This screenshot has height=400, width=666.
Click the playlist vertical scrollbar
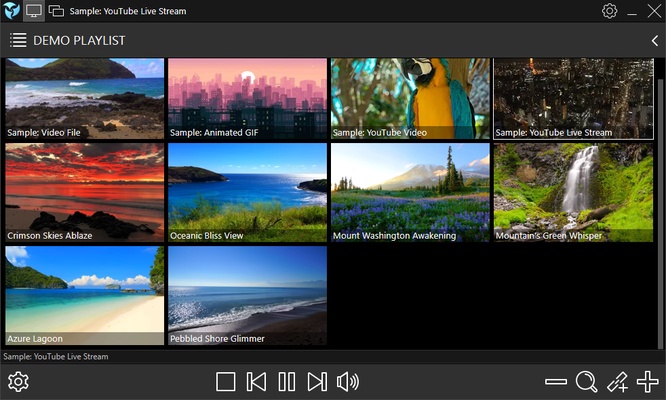pos(659,200)
